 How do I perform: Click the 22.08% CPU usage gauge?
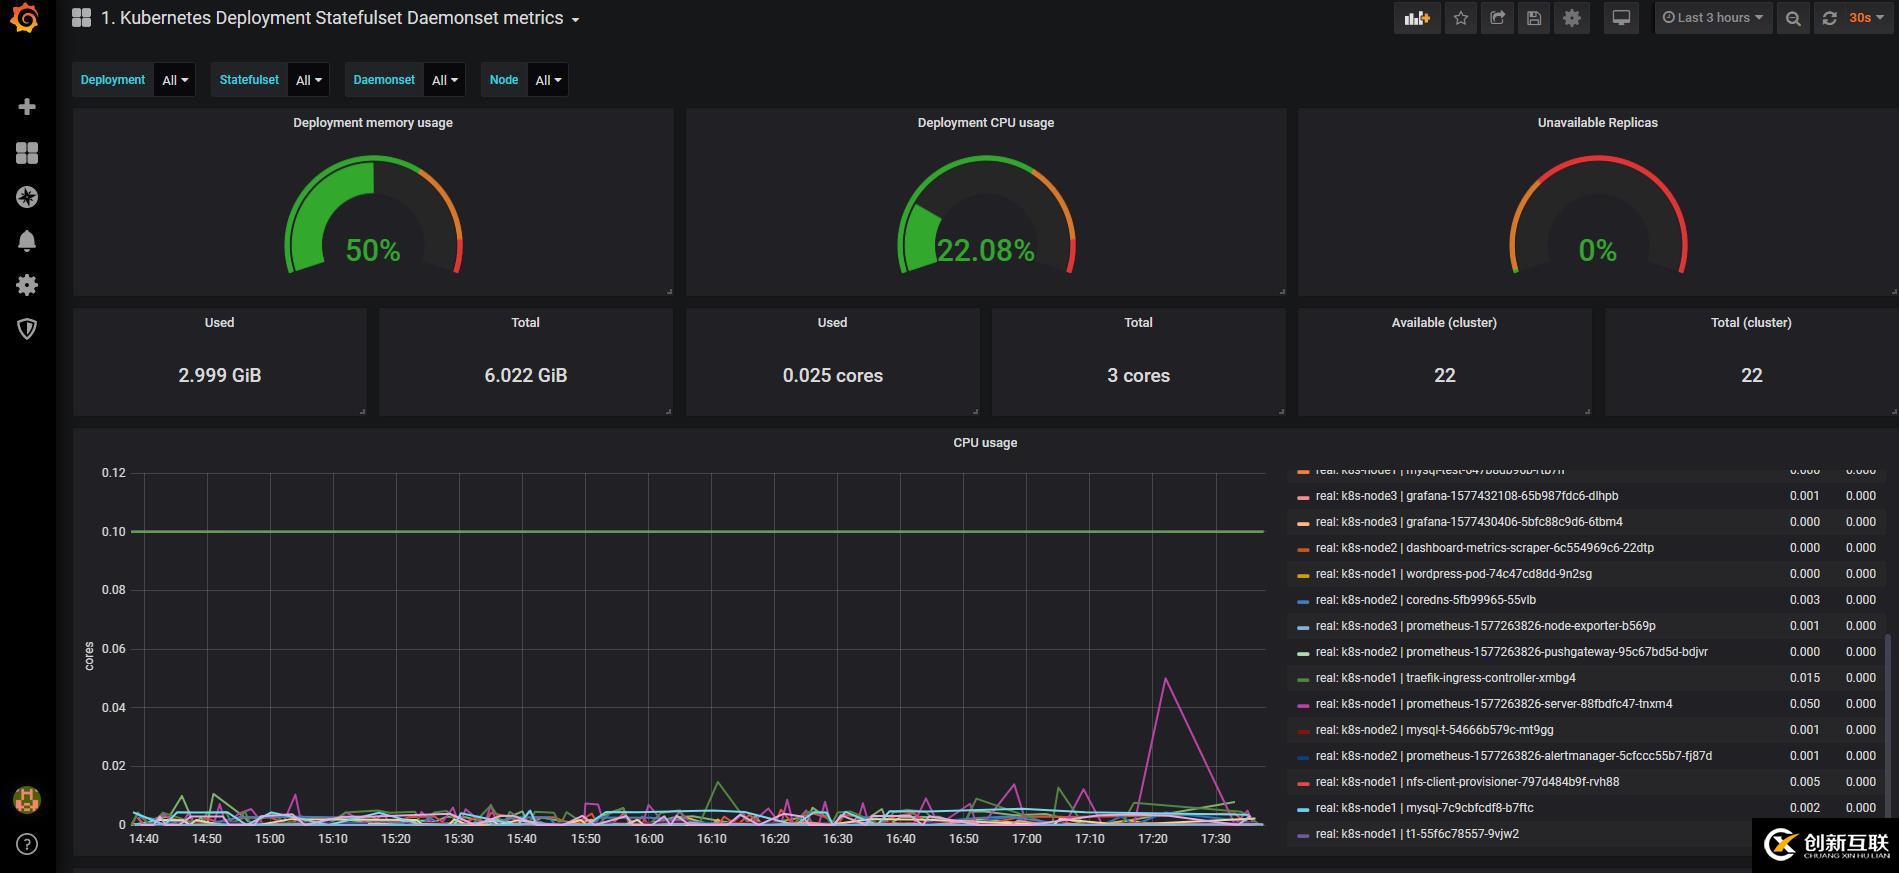pyautogui.click(x=986, y=215)
